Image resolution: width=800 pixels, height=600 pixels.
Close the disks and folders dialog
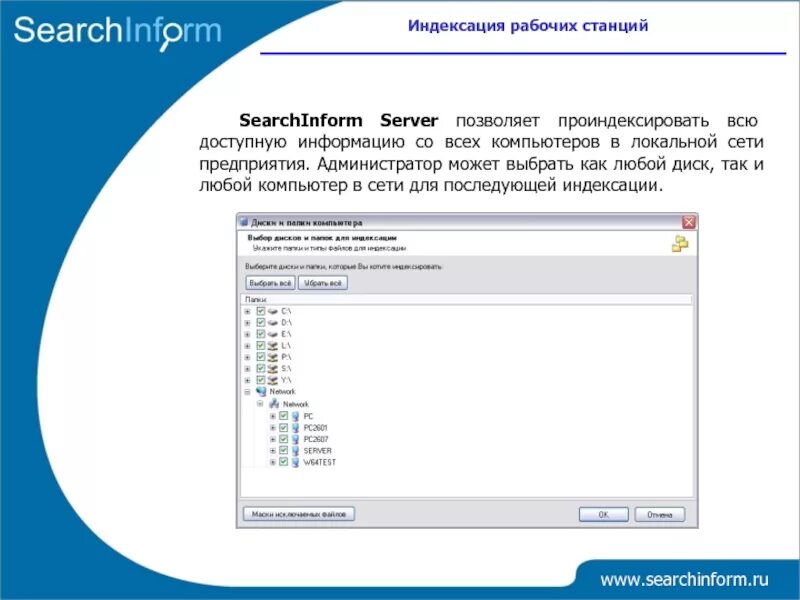pyautogui.click(x=689, y=222)
